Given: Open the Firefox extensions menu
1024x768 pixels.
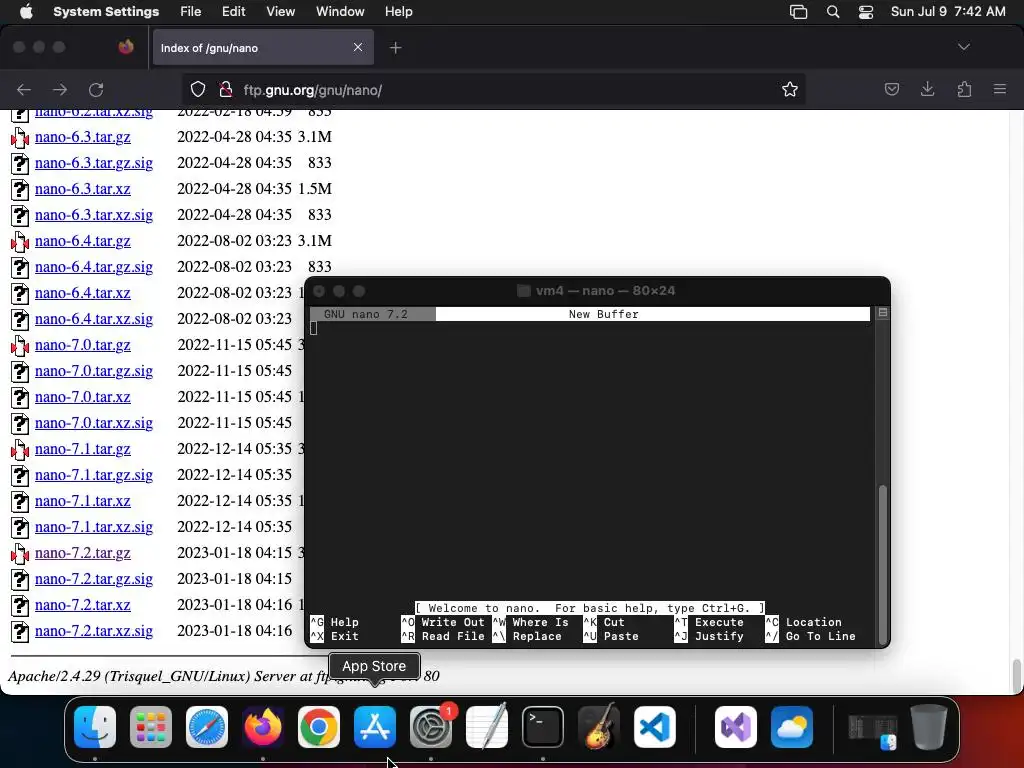Looking at the screenshot, I should (964, 89).
